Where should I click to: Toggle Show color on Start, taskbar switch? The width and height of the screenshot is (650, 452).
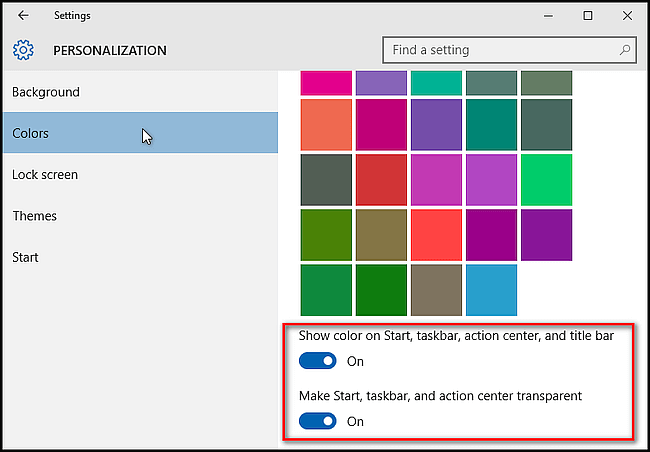click(318, 361)
